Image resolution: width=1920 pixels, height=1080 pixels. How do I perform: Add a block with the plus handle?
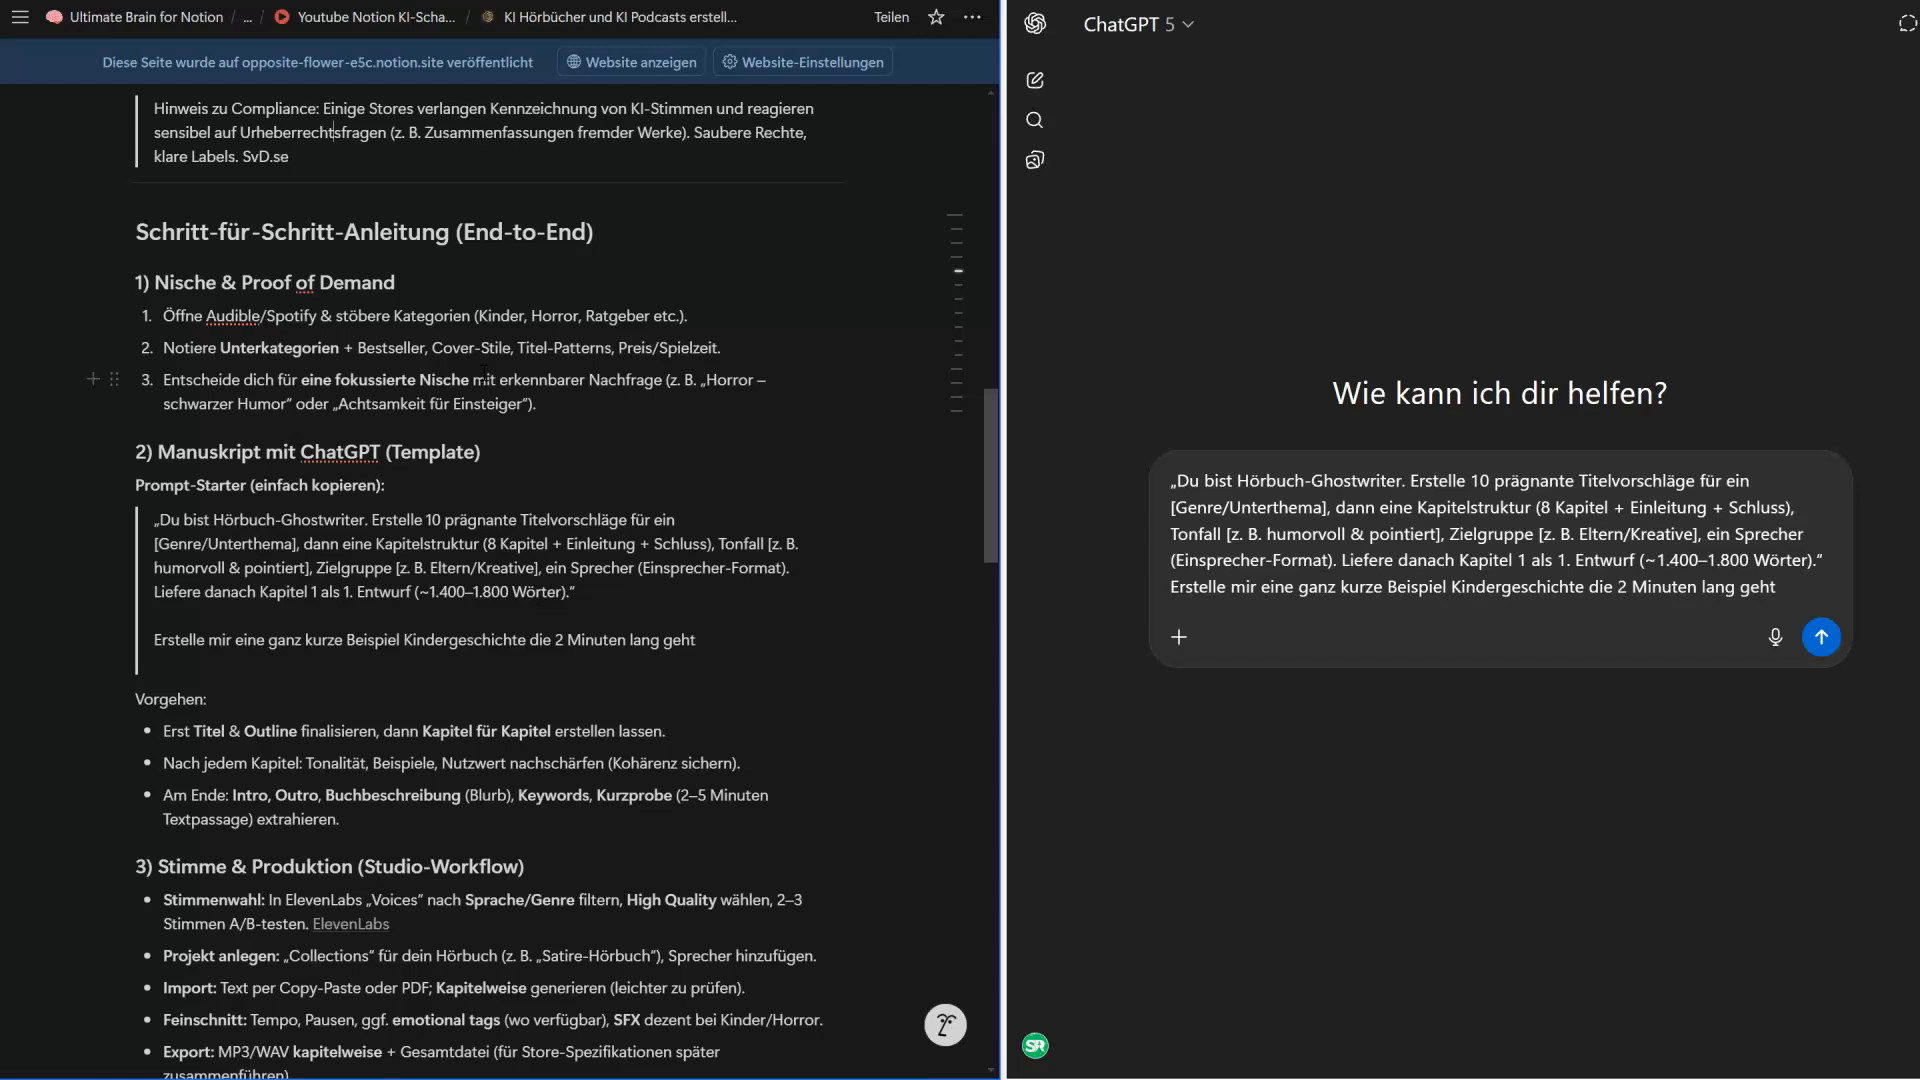pyautogui.click(x=93, y=379)
